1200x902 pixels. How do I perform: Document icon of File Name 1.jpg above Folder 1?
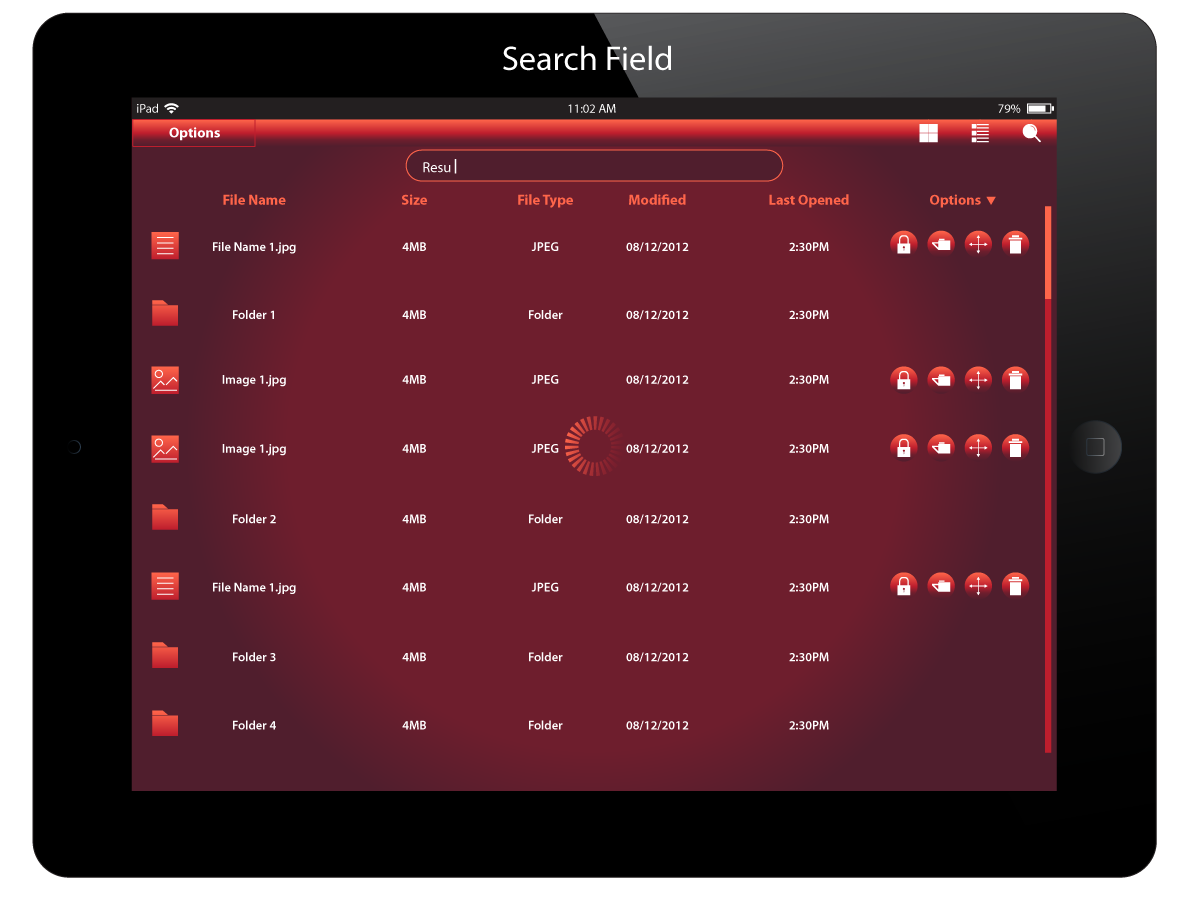pyautogui.click(x=165, y=245)
